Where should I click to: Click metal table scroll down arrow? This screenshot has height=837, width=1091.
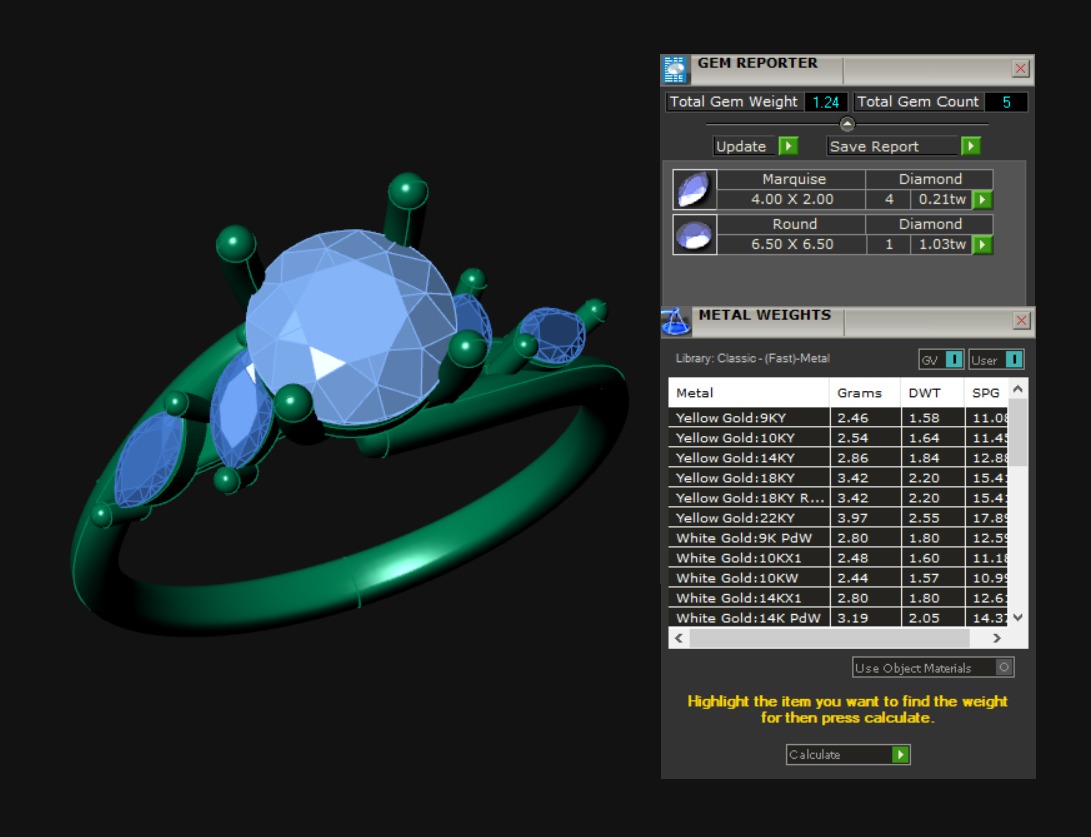[1017, 617]
